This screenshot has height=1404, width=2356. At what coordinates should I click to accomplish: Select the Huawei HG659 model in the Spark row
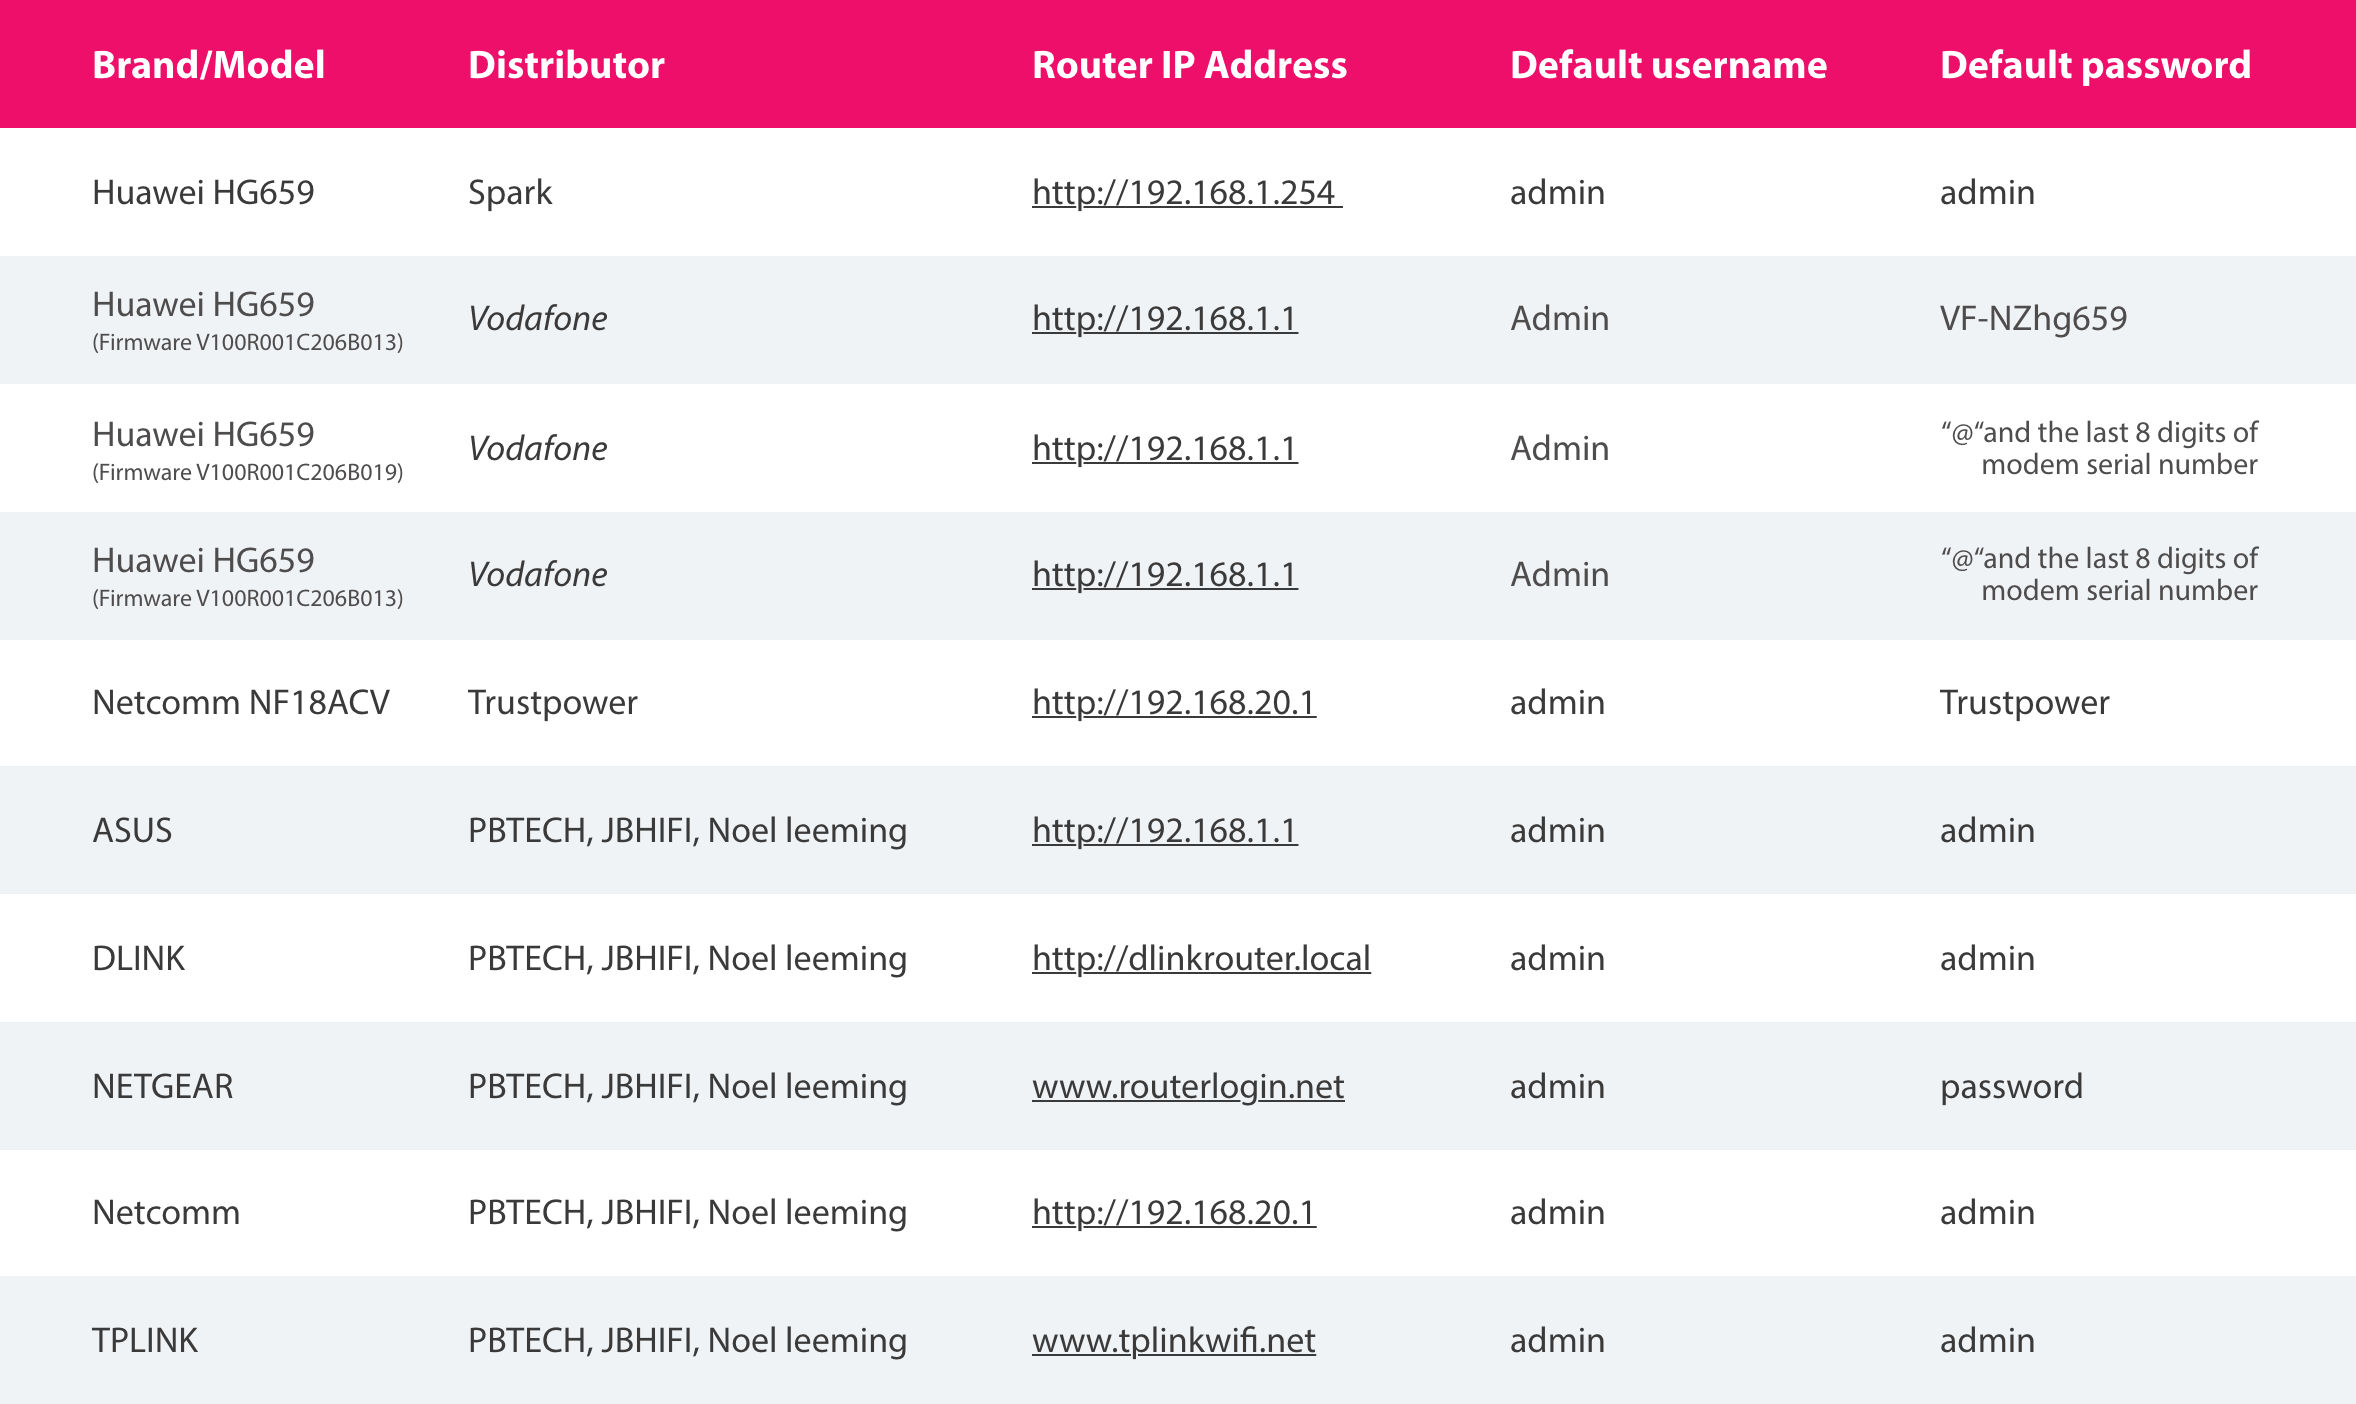click(203, 192)
